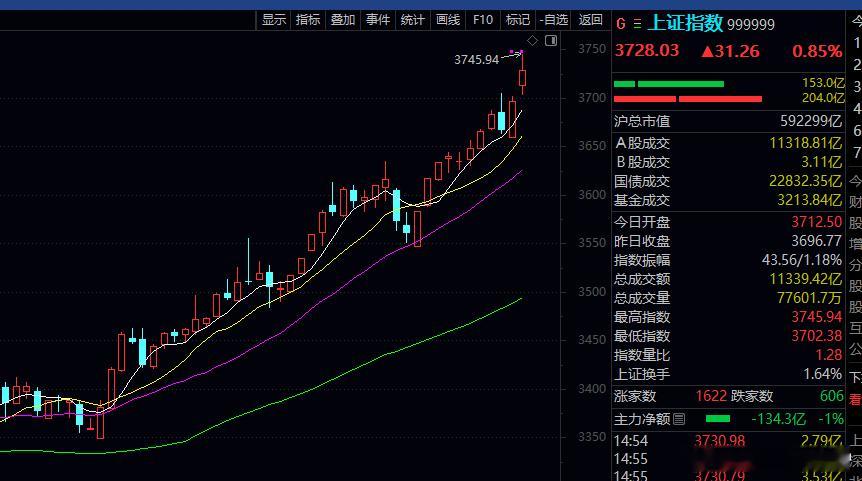Remove from watchlist via -自选
This screenshot has height=481, width=862.
(554, 20)
